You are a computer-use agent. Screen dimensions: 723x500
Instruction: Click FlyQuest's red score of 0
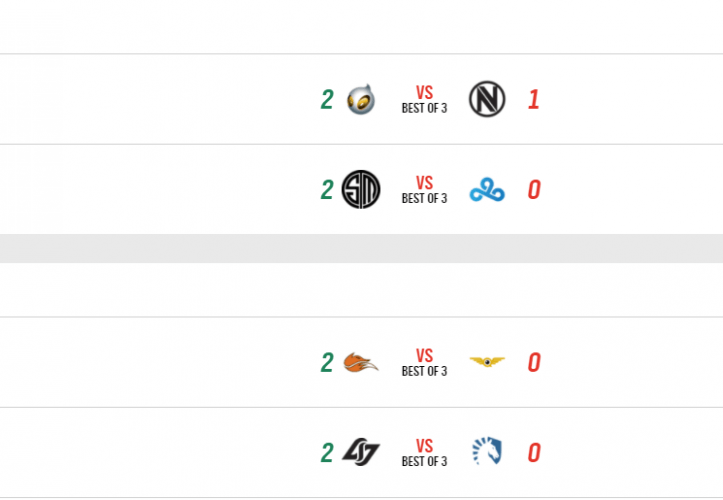coord(534,362)
